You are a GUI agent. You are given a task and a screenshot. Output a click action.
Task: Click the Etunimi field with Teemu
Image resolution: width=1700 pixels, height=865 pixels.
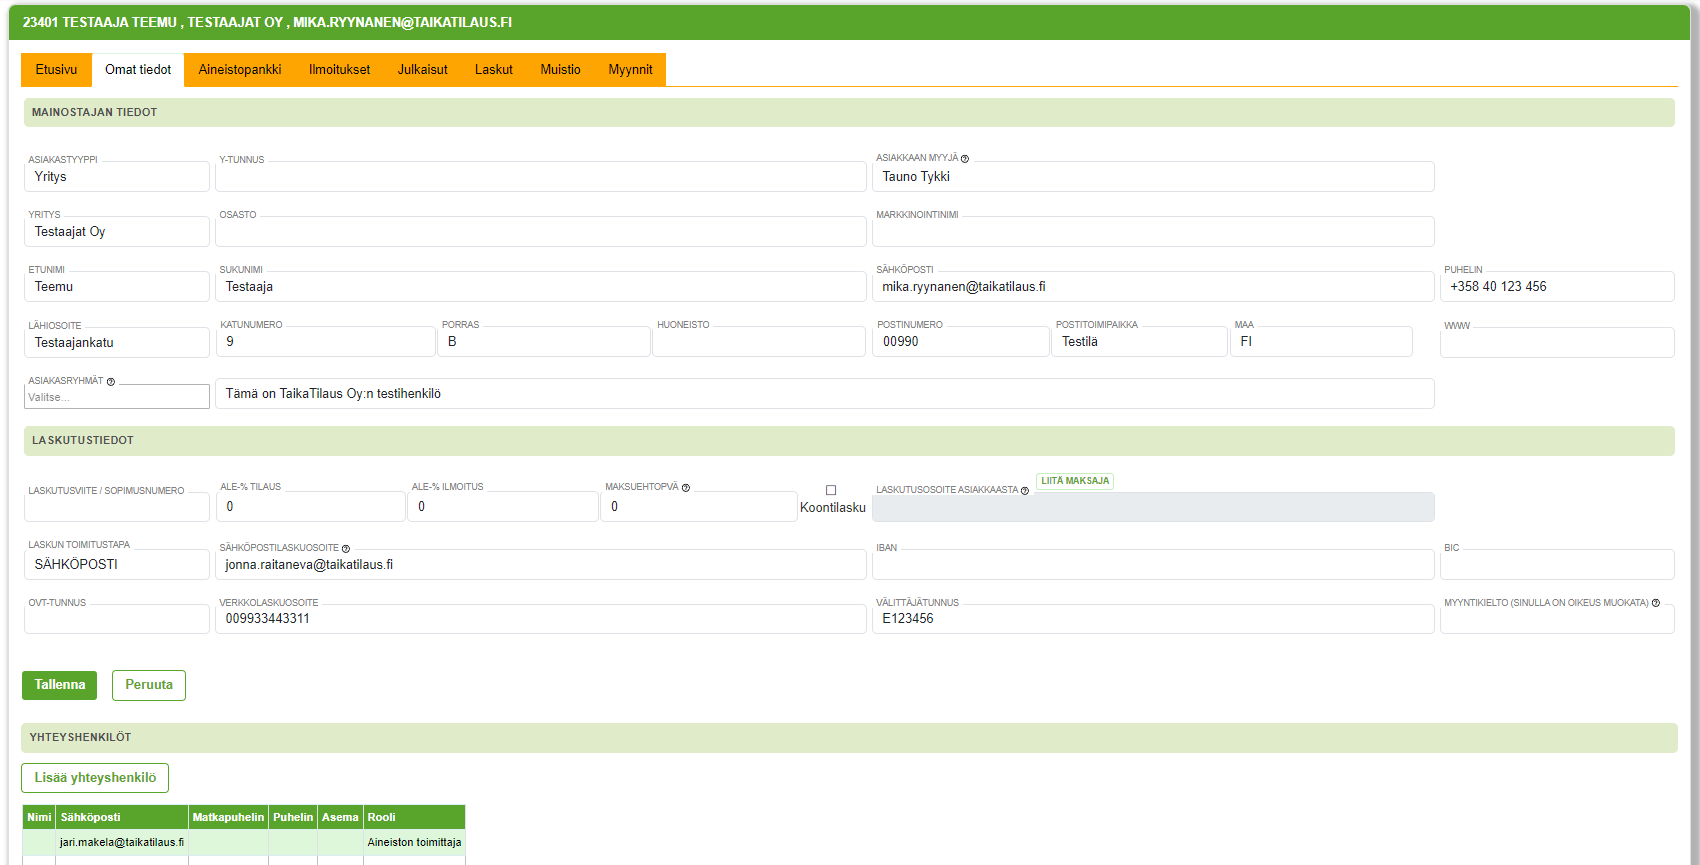click(x=117, y=287)
